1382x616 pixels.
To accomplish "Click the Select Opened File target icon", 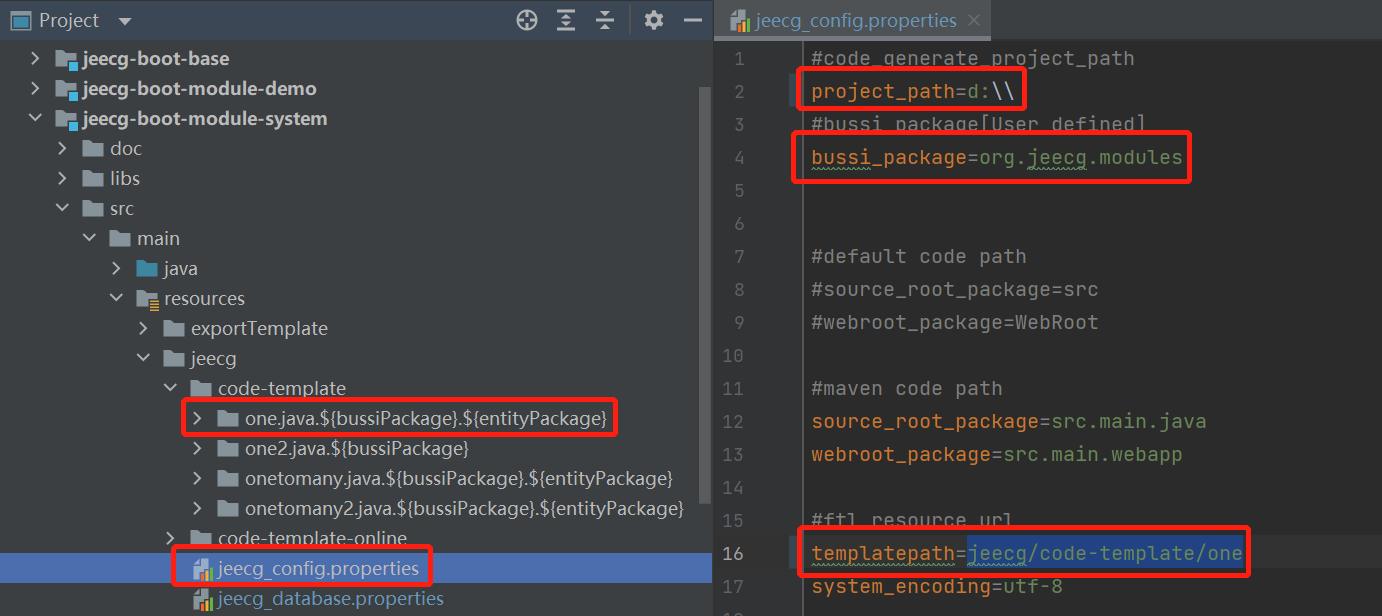I will point(527,20).
